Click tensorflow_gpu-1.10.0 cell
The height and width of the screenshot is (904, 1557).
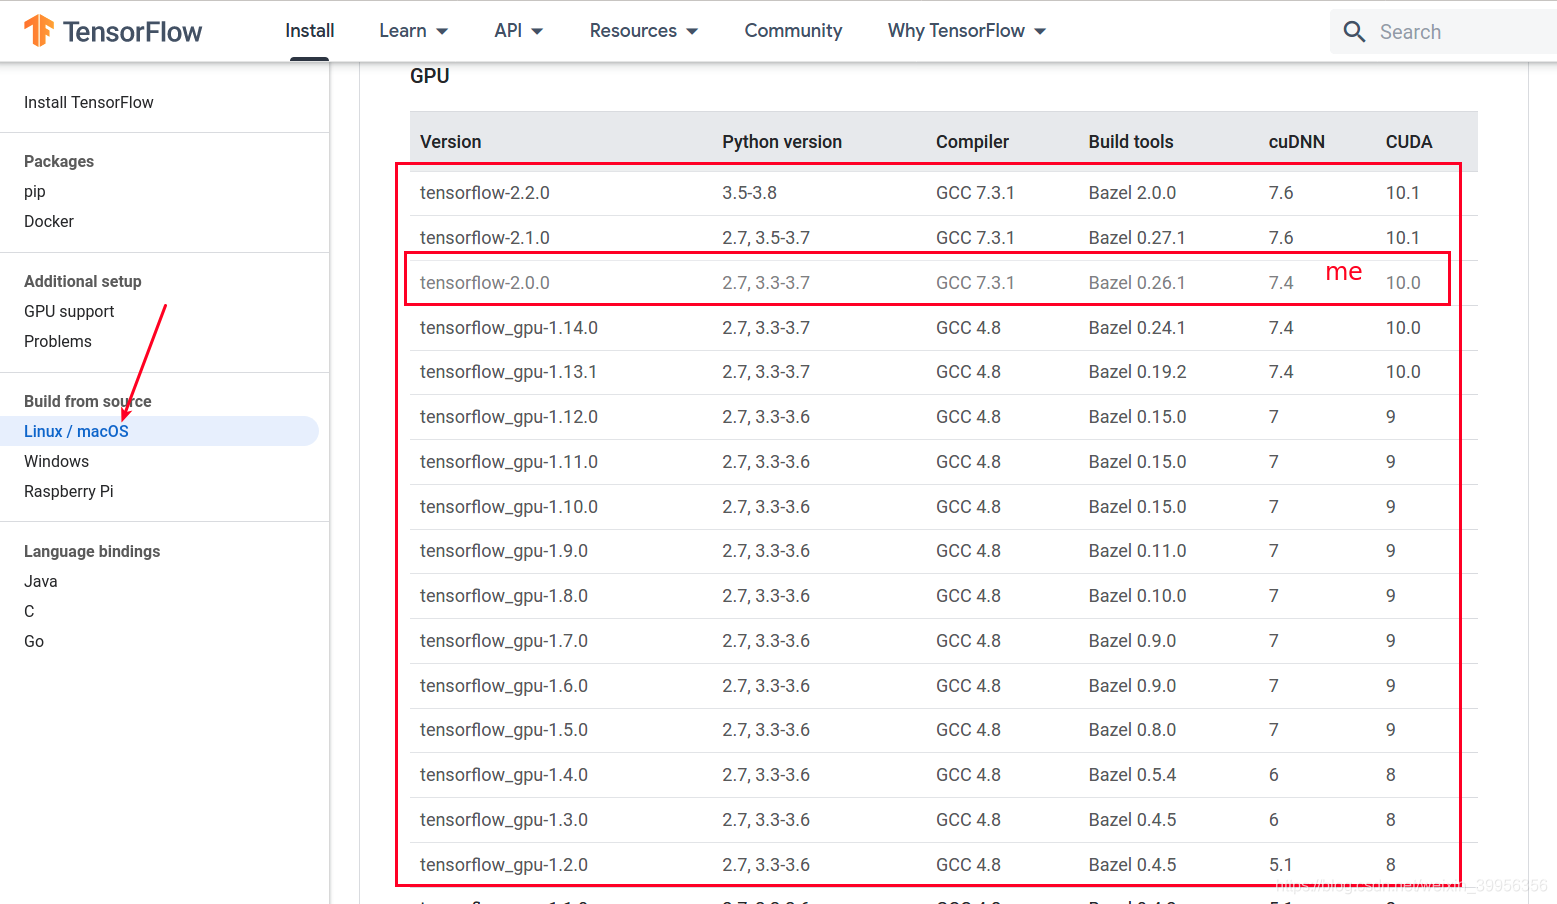coord(509,507)
